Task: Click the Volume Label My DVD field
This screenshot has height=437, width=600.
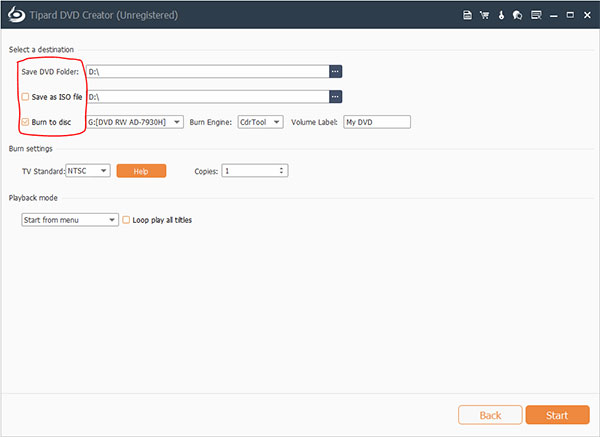Action: coord(377,122)
